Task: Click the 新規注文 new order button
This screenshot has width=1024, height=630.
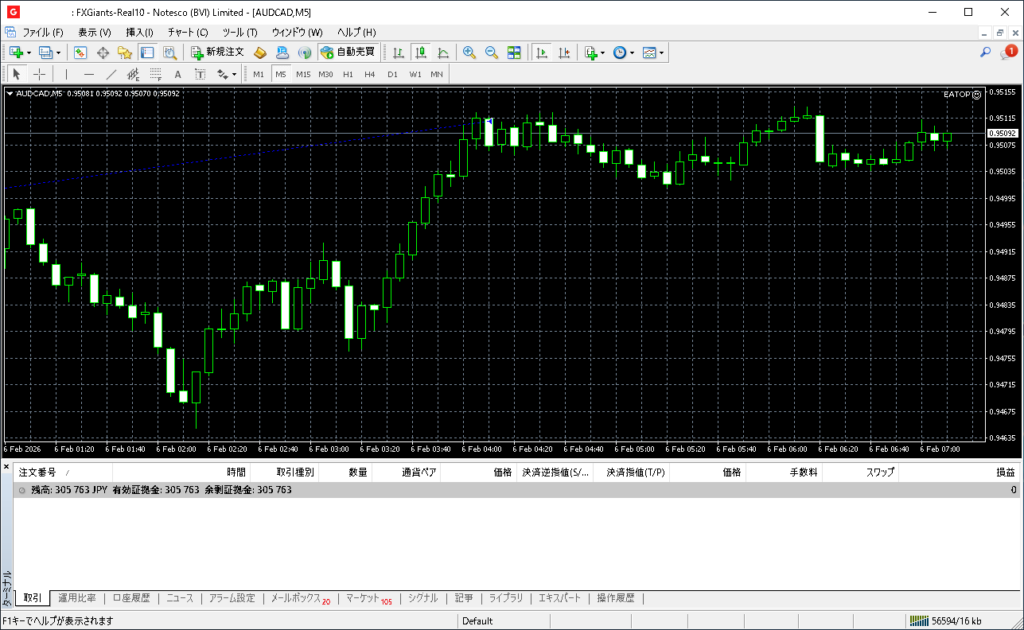Action: pyautogui.click(x=217, y=52)
